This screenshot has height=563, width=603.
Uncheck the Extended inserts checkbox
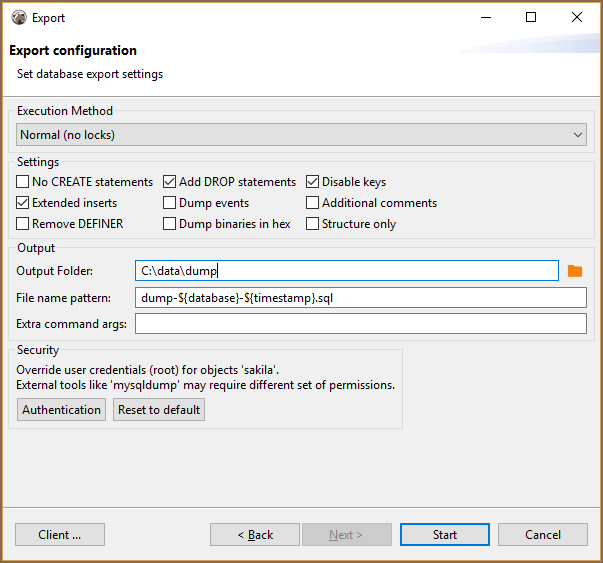[x=23, y=203]
